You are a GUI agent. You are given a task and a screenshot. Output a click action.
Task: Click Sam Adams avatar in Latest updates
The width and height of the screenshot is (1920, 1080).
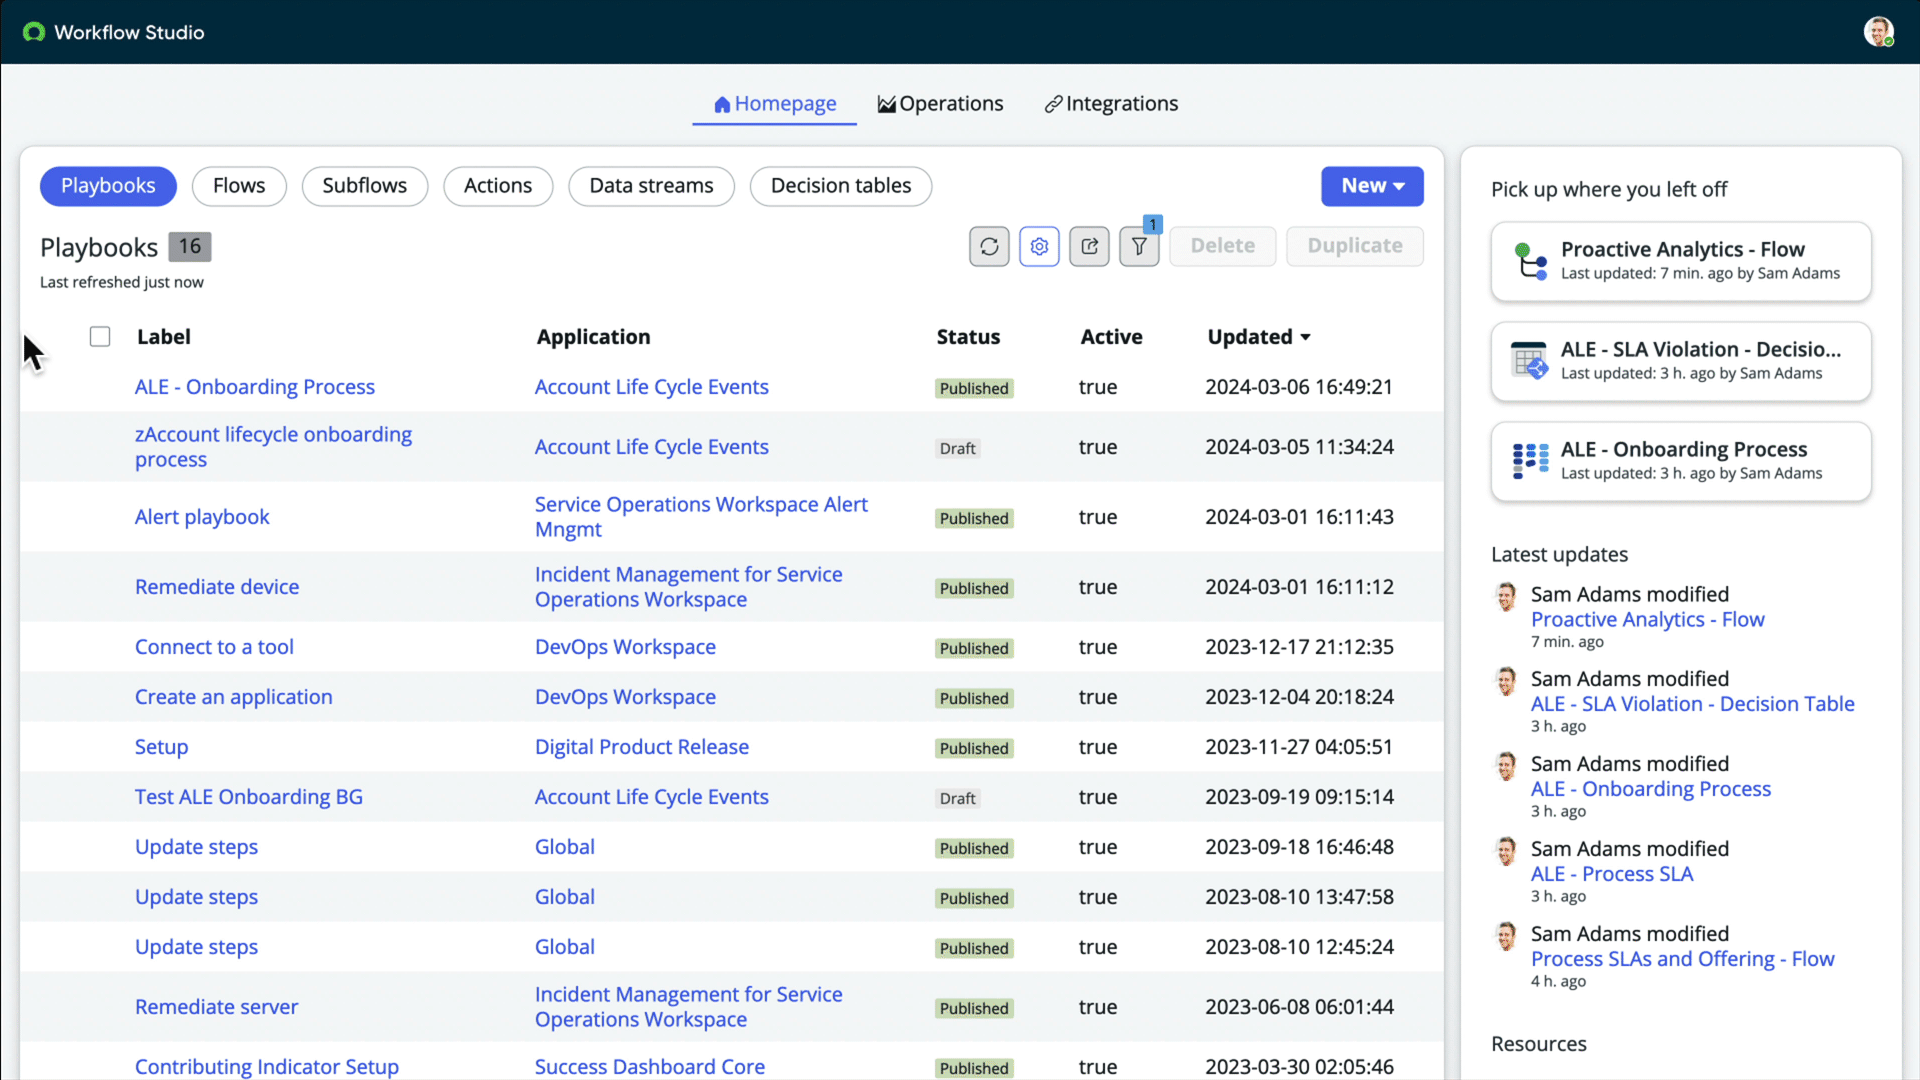tap(1507, 597)
